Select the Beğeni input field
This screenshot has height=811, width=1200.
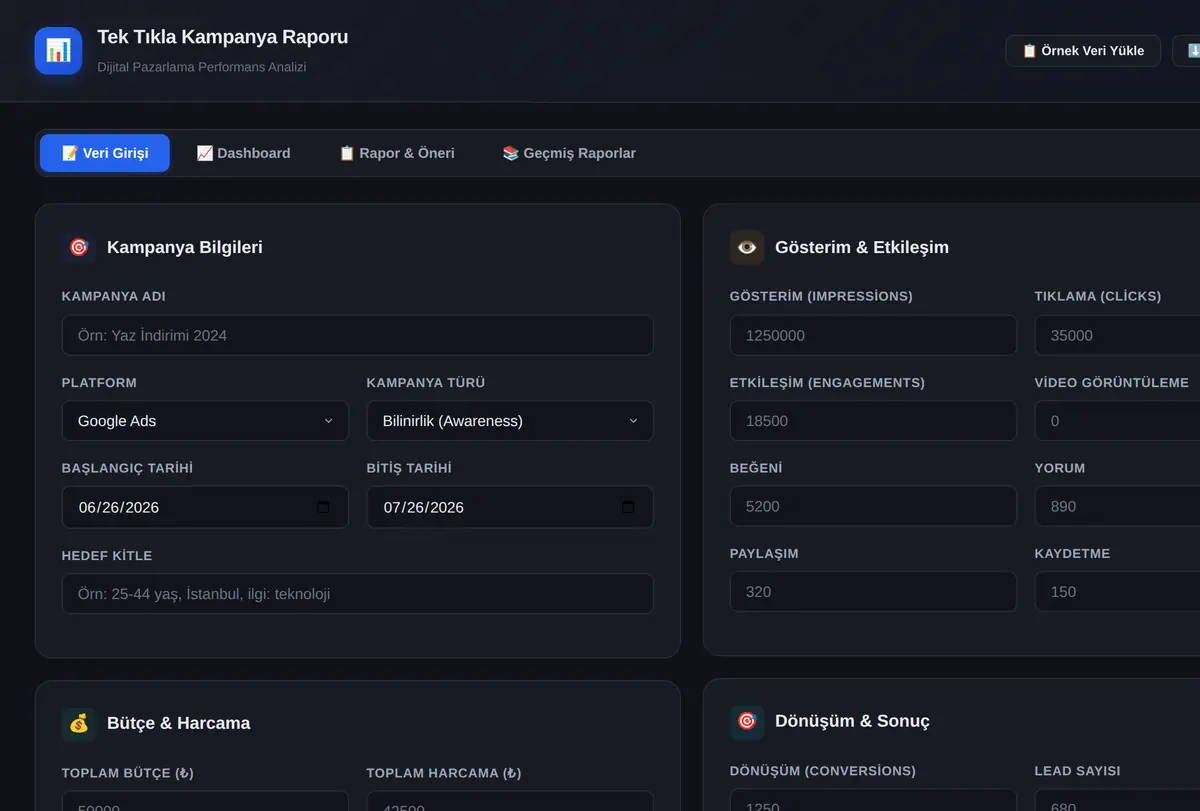tap(873, 507)
